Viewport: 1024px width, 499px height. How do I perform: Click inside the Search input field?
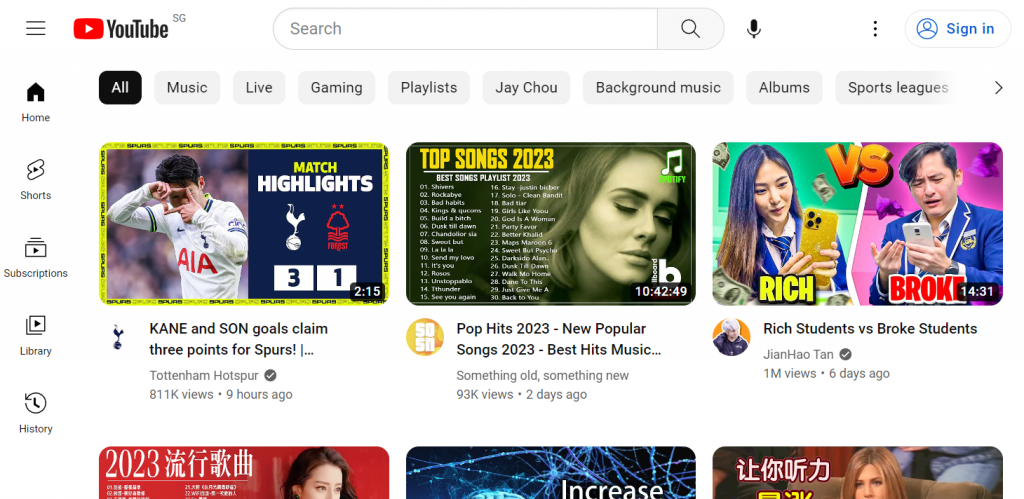(465, 29)
